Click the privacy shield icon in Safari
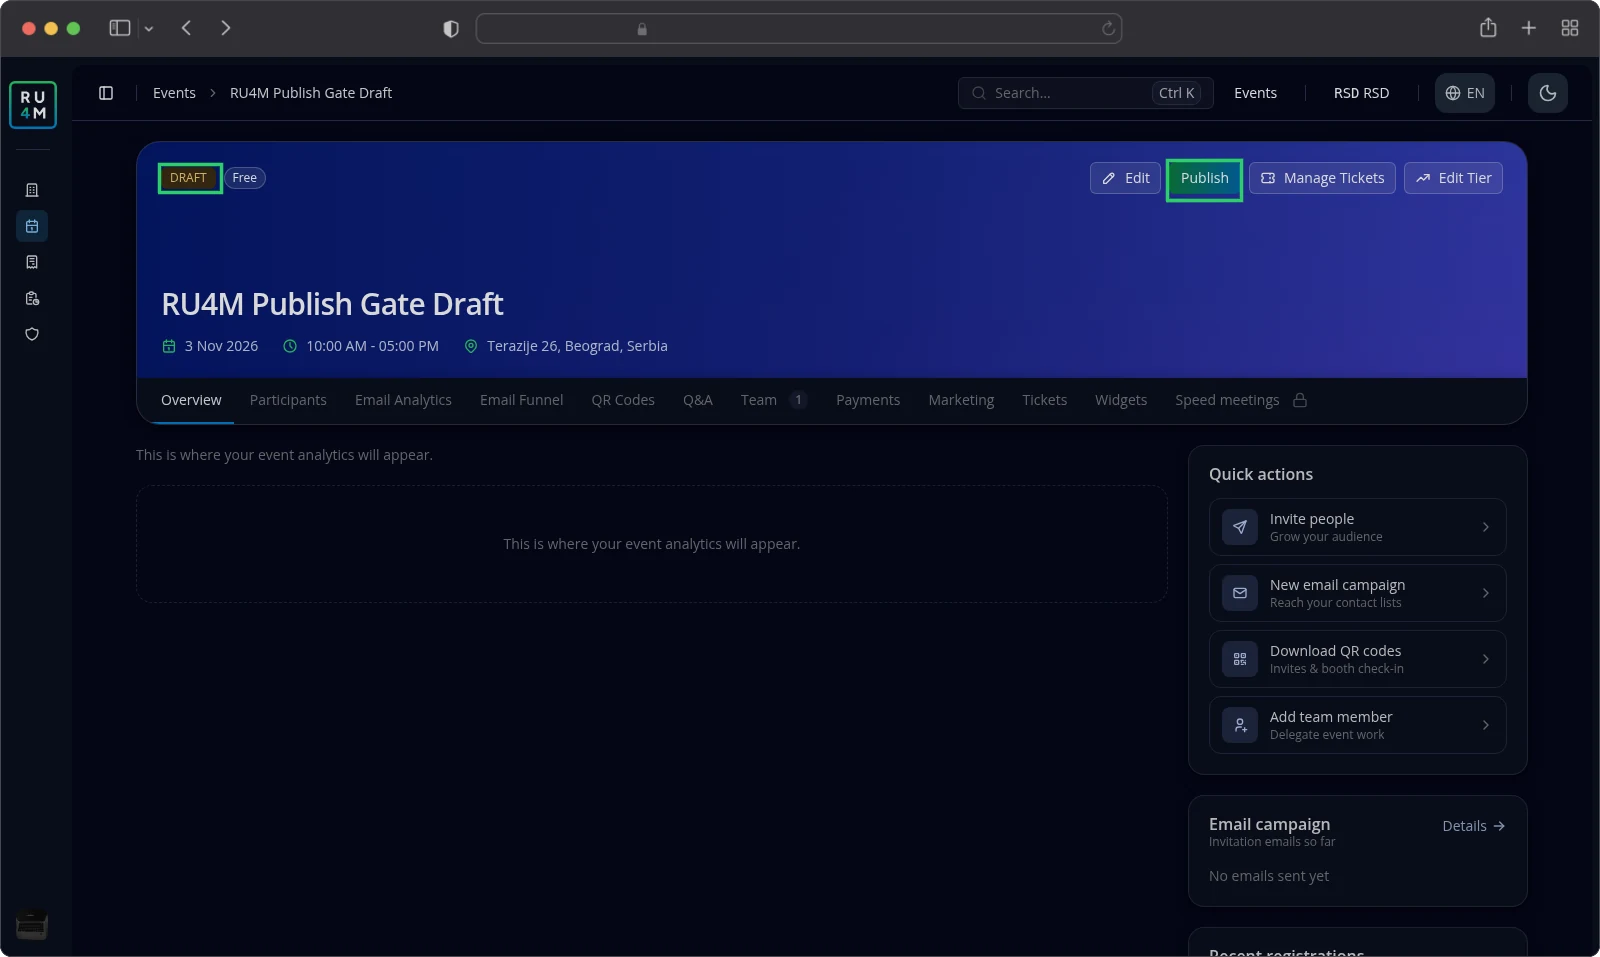This screenshot has height=957, width=1600. (451, 29)
